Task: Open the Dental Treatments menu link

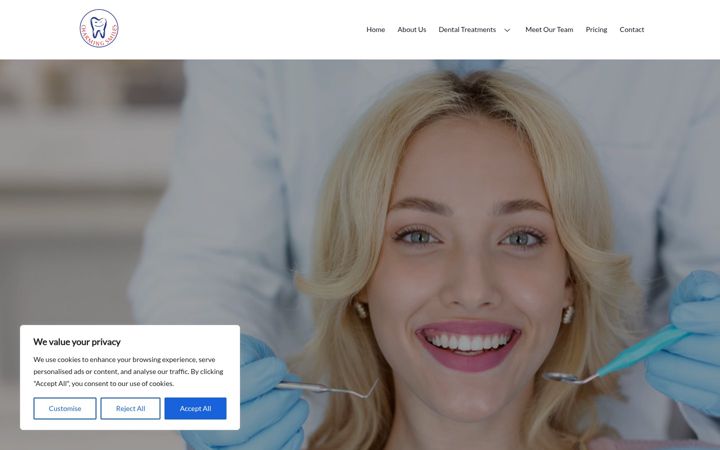Action: point(467,29)
